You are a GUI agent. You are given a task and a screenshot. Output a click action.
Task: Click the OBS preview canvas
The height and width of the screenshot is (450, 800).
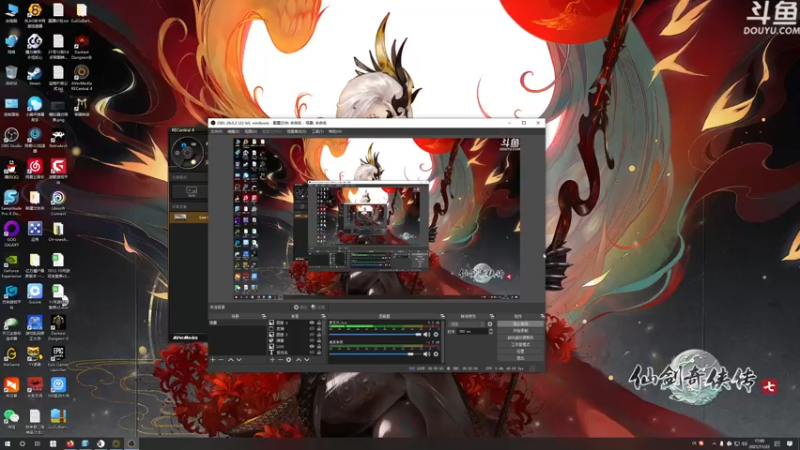click(377, 218)
